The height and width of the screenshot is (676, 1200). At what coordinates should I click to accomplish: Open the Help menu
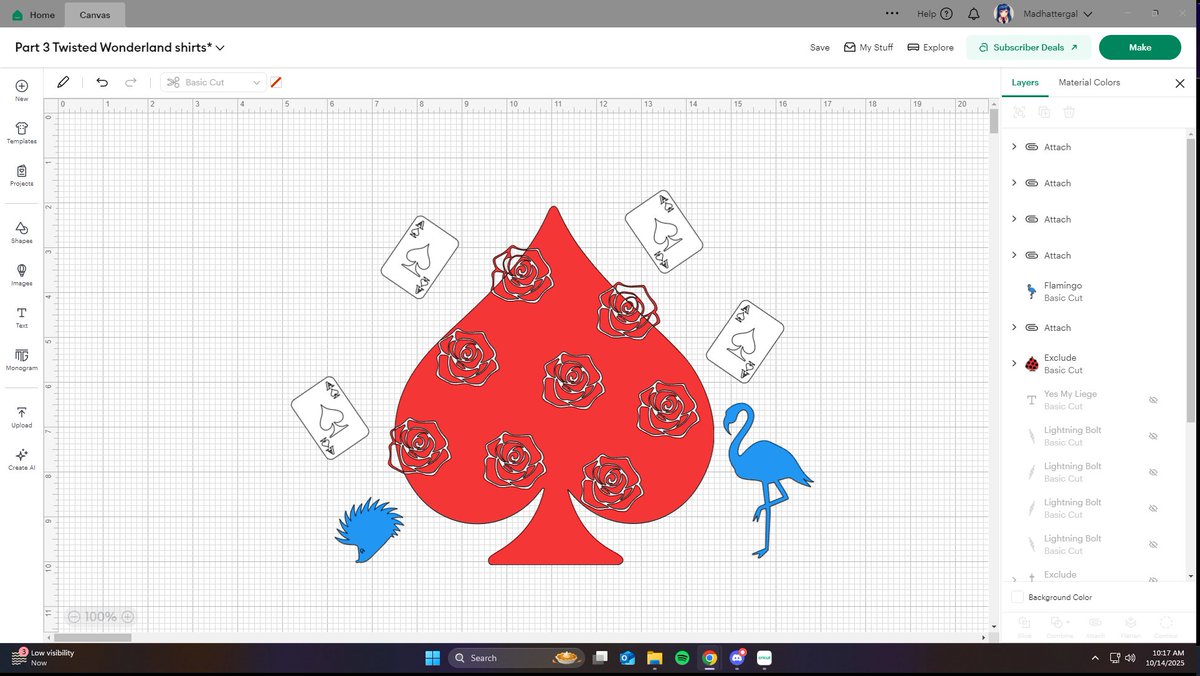click(934, 14)
